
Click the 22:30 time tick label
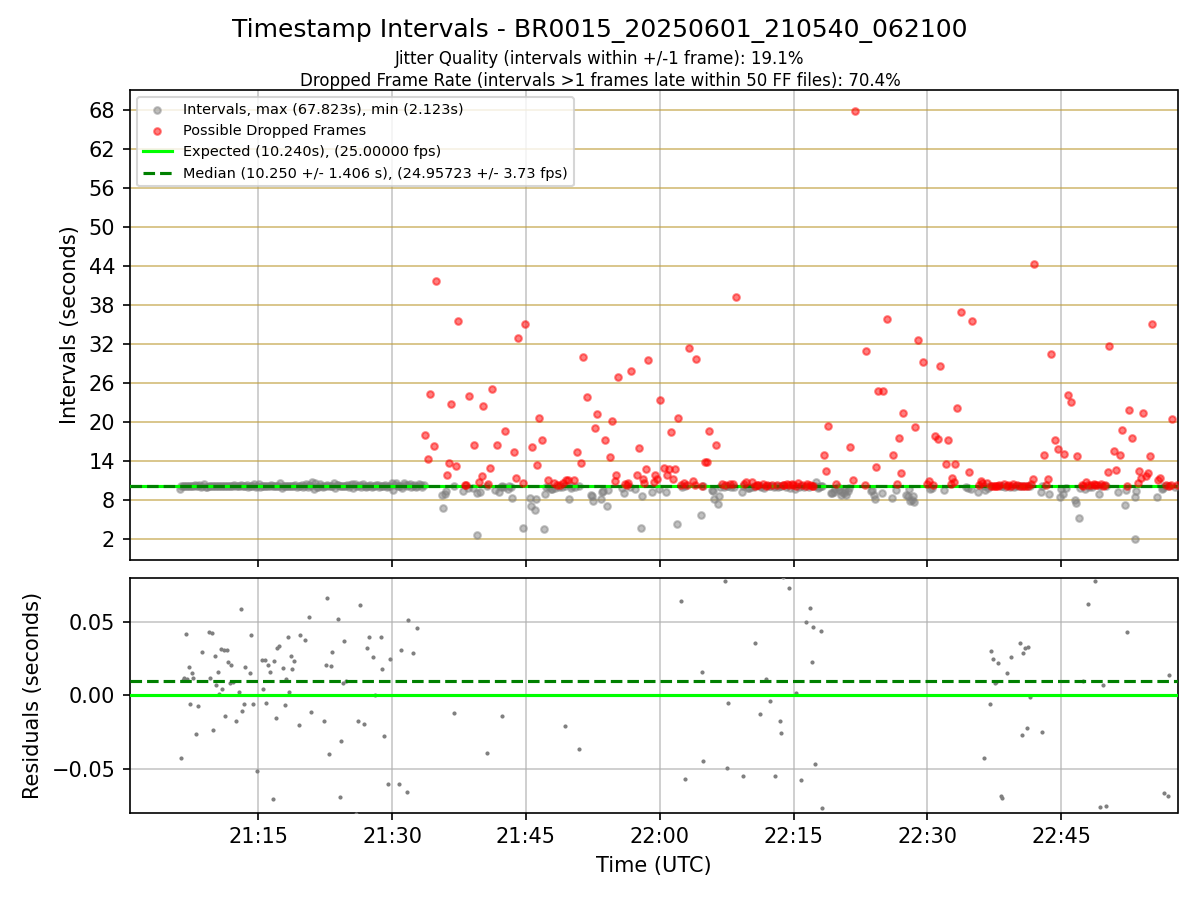click(x=928, y=834)
